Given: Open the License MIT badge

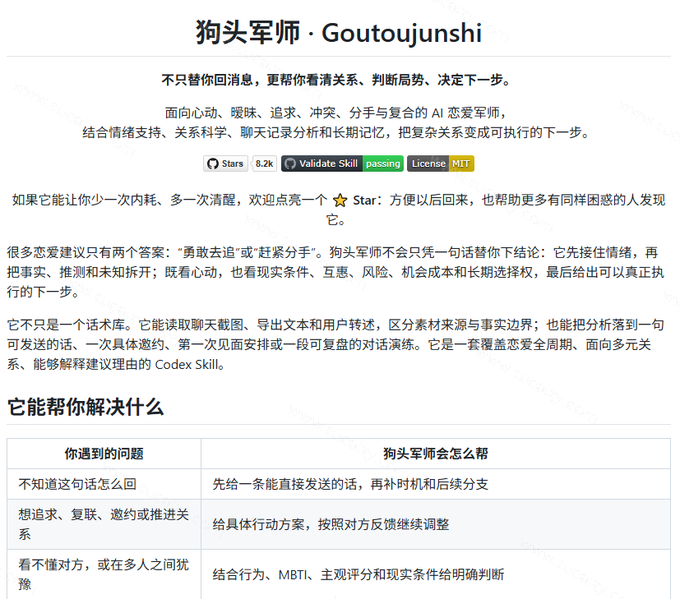Looking at the screenshot, I should (441, 164).
